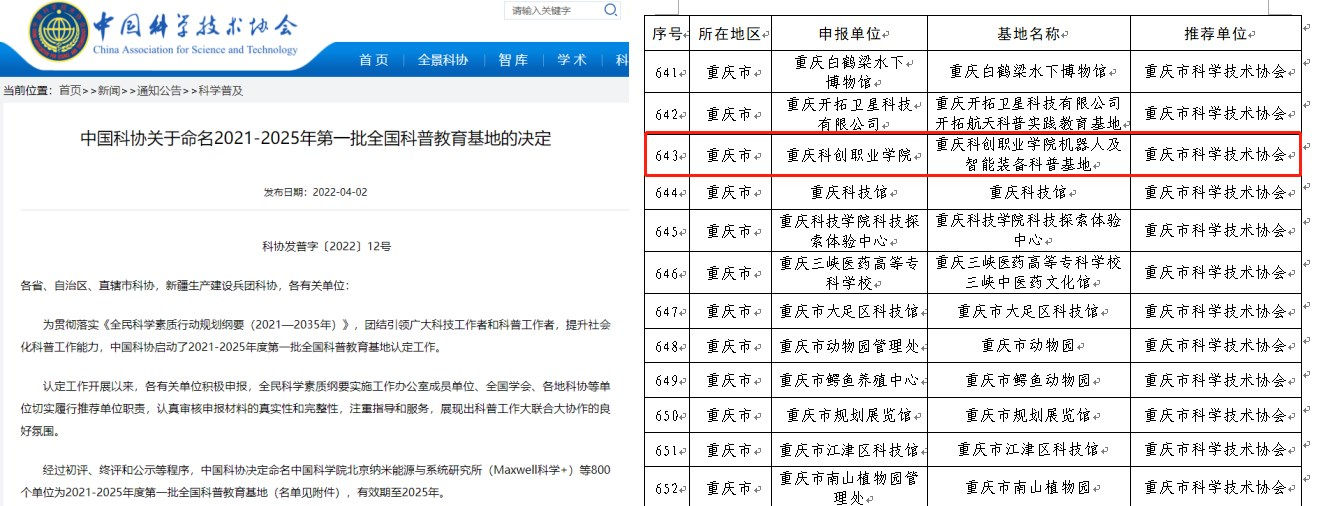Select the 智库 navigation tab
This screenshot has height=506, width=1327.
pyautogui.click(x=512, y=60)
